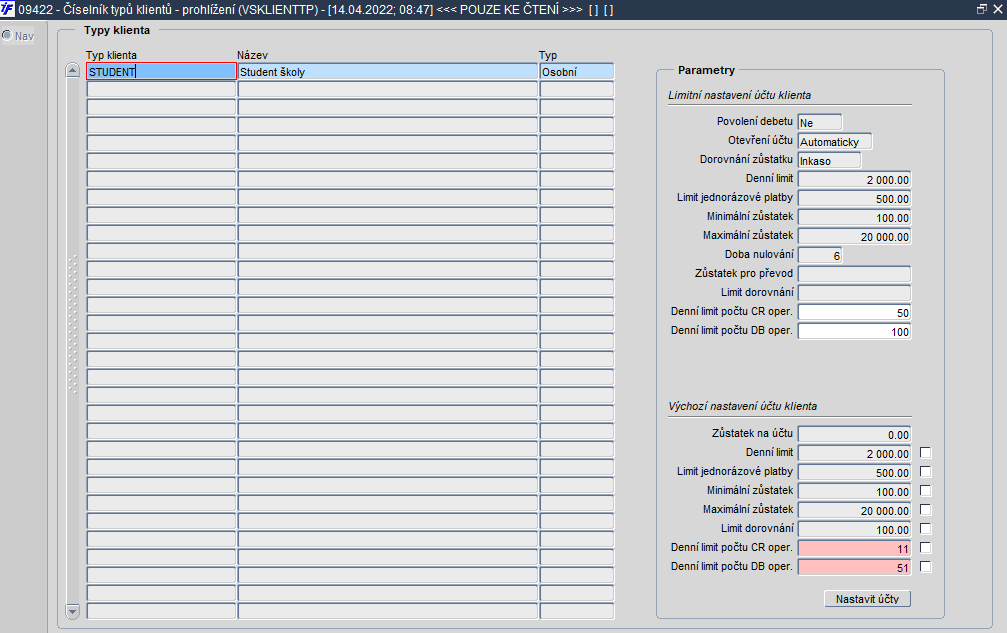This screenshot has width=1007, height=633.
Task: Tick checkbox beside default DB oper. limit 51
Action: tap(925, 567)
